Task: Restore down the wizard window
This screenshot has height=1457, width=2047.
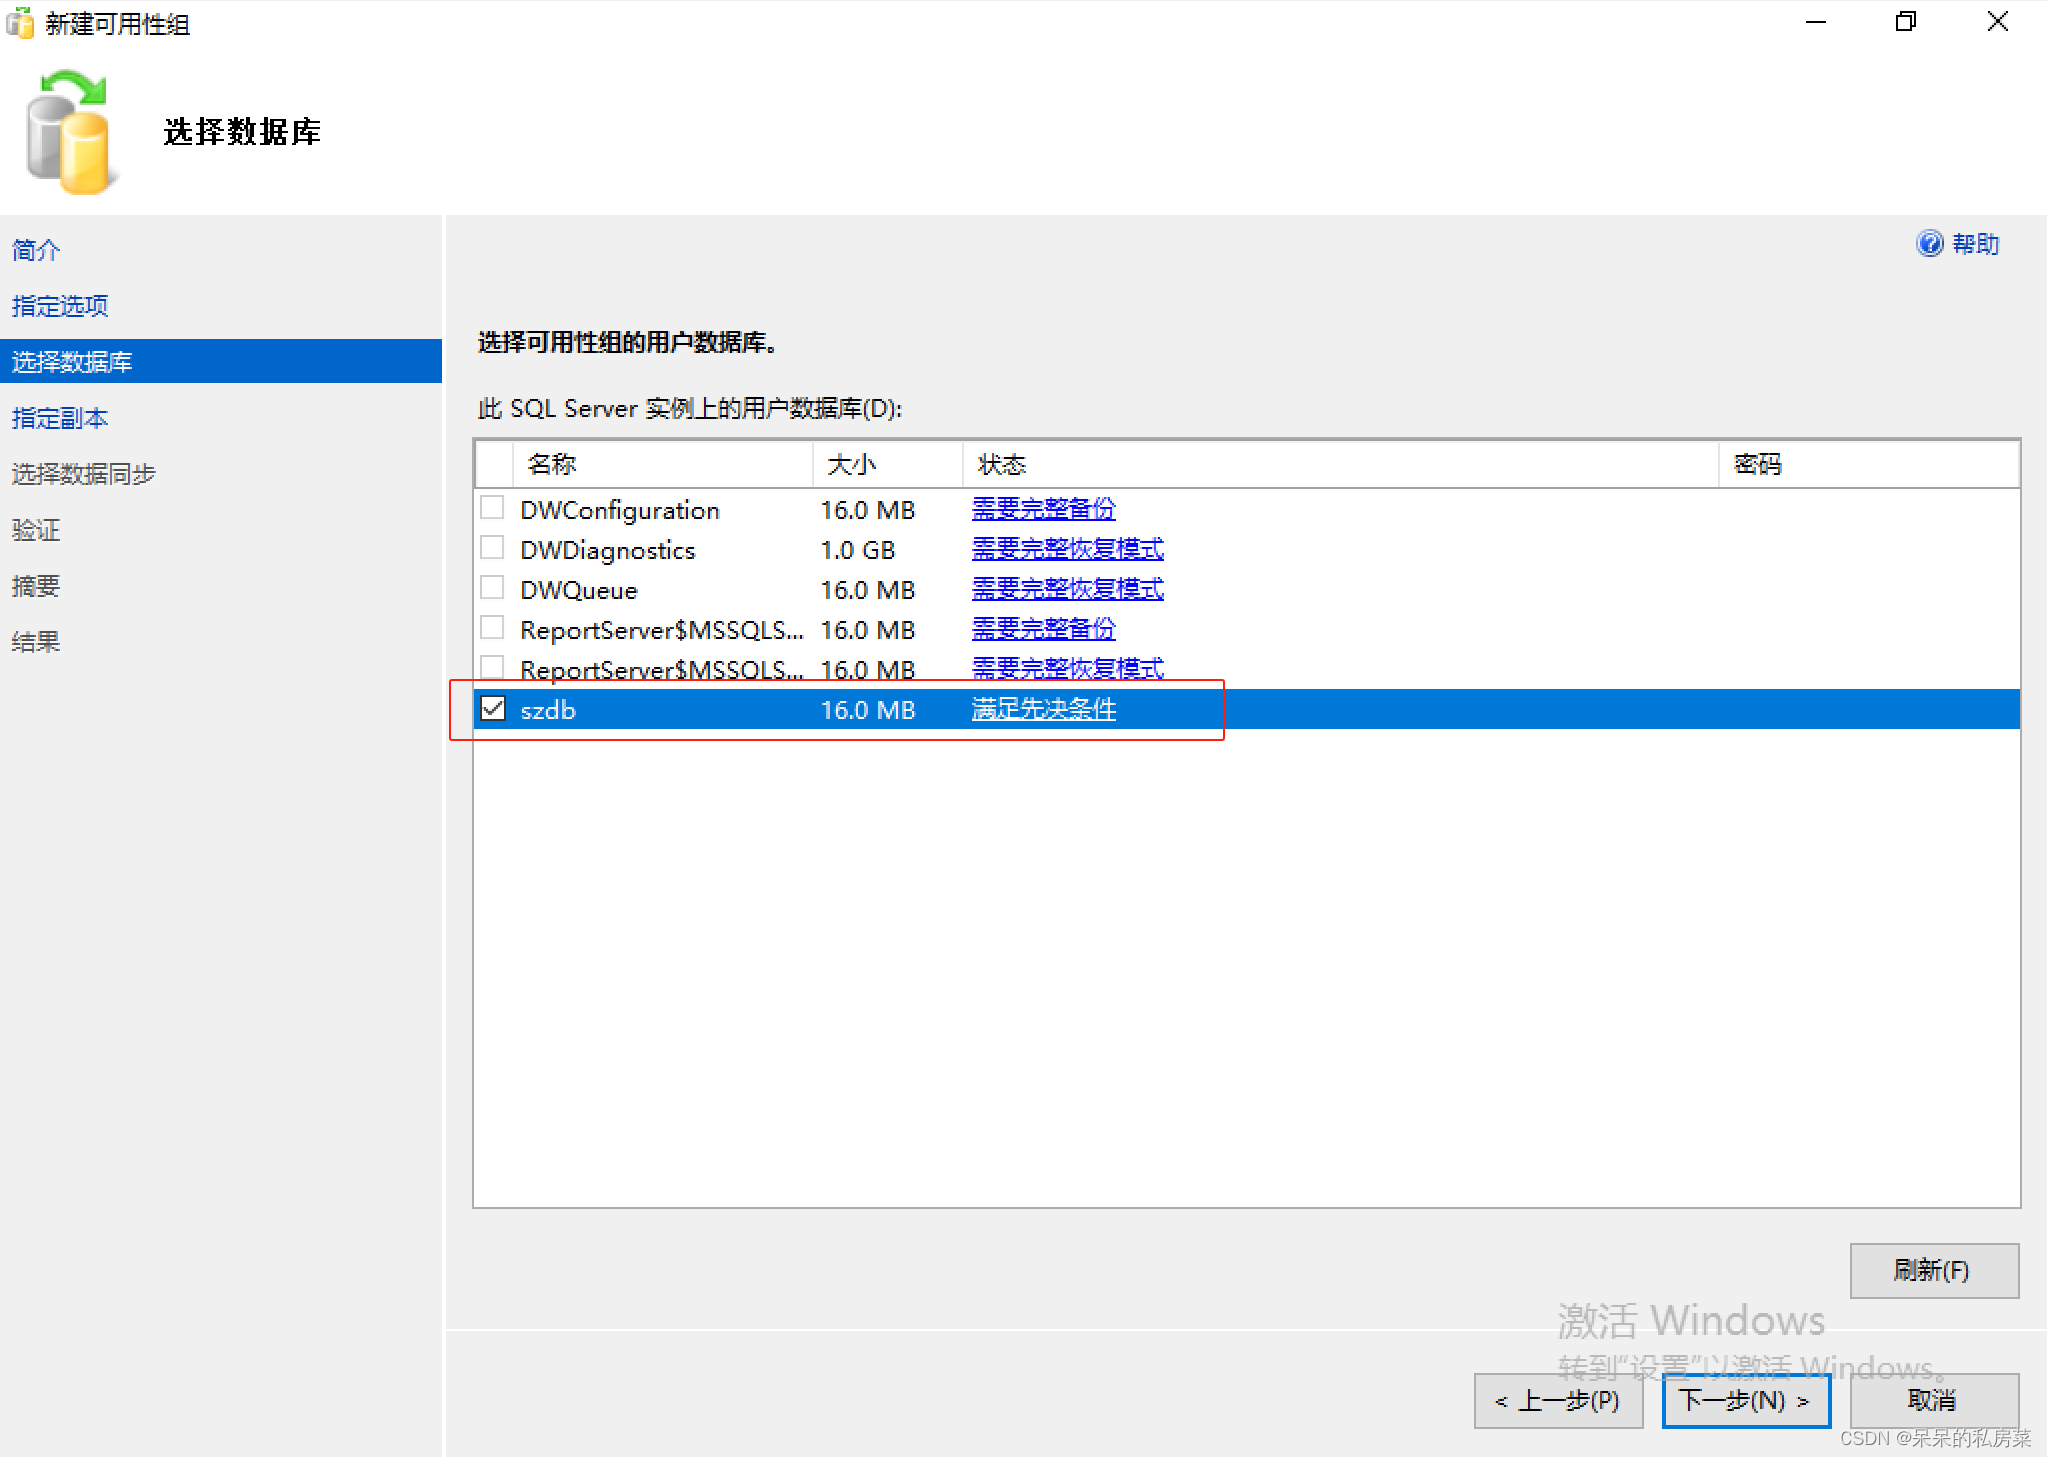Action: coord(1906,22)
